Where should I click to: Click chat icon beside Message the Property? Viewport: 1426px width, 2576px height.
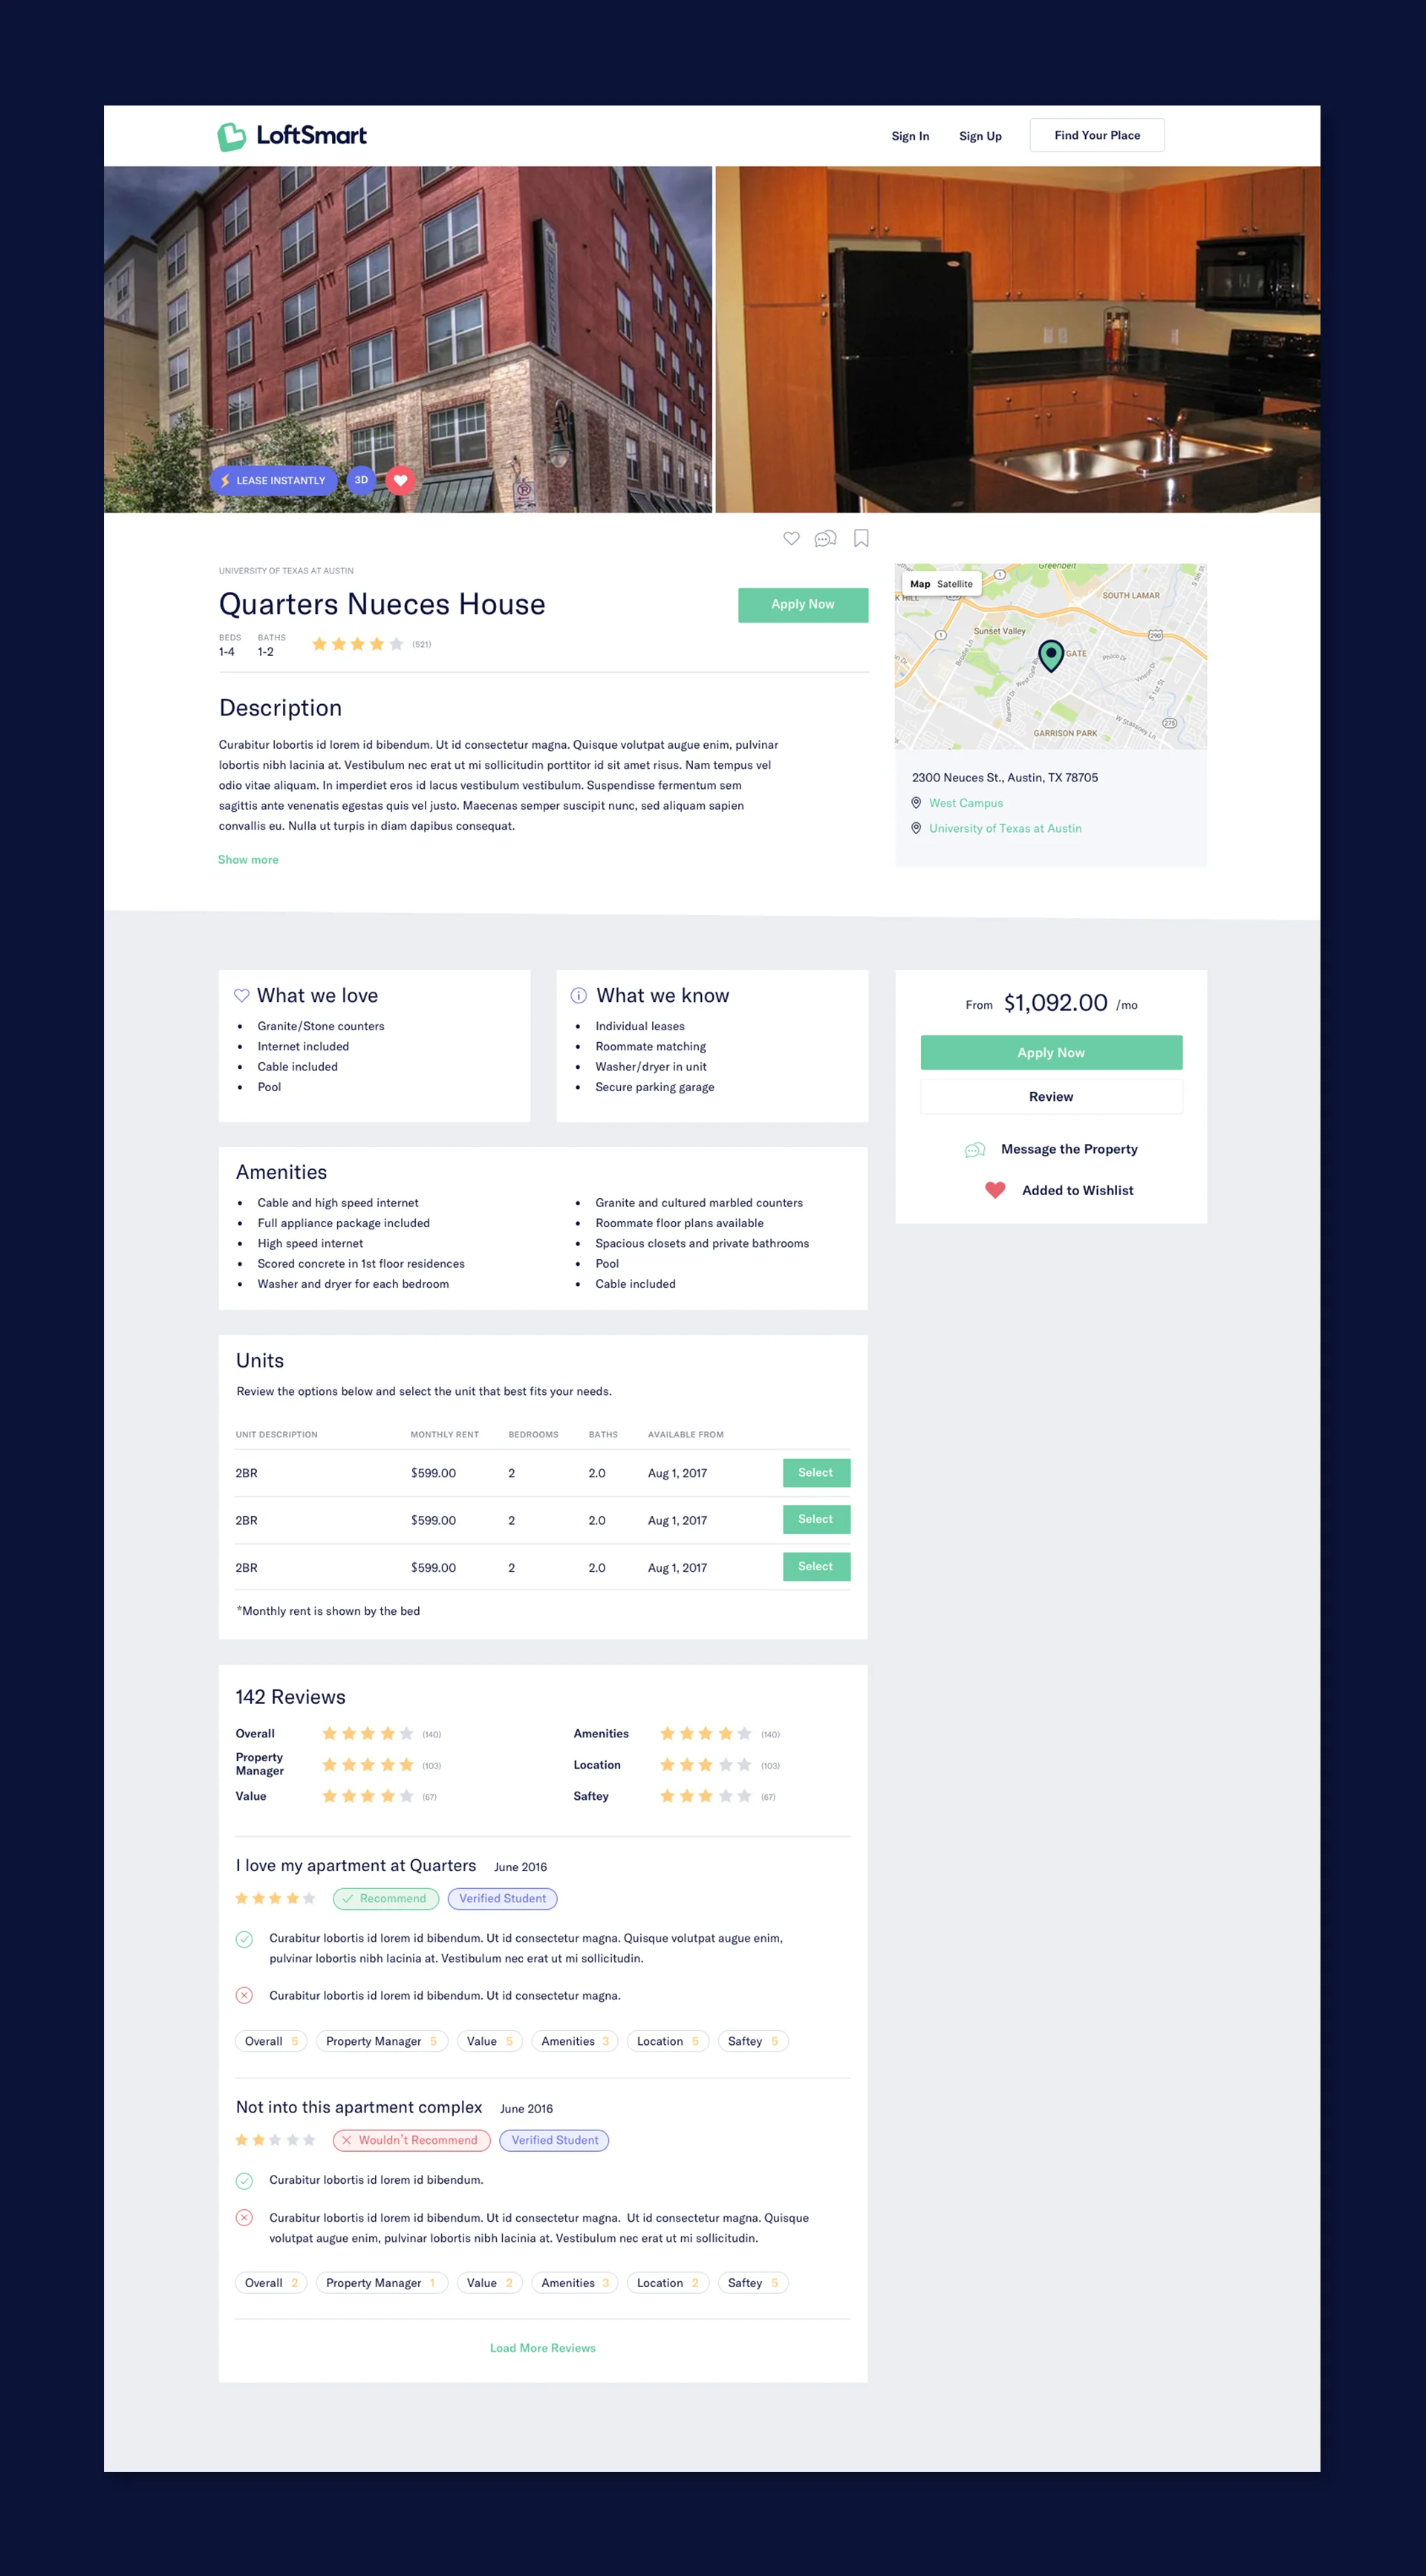975,1150
